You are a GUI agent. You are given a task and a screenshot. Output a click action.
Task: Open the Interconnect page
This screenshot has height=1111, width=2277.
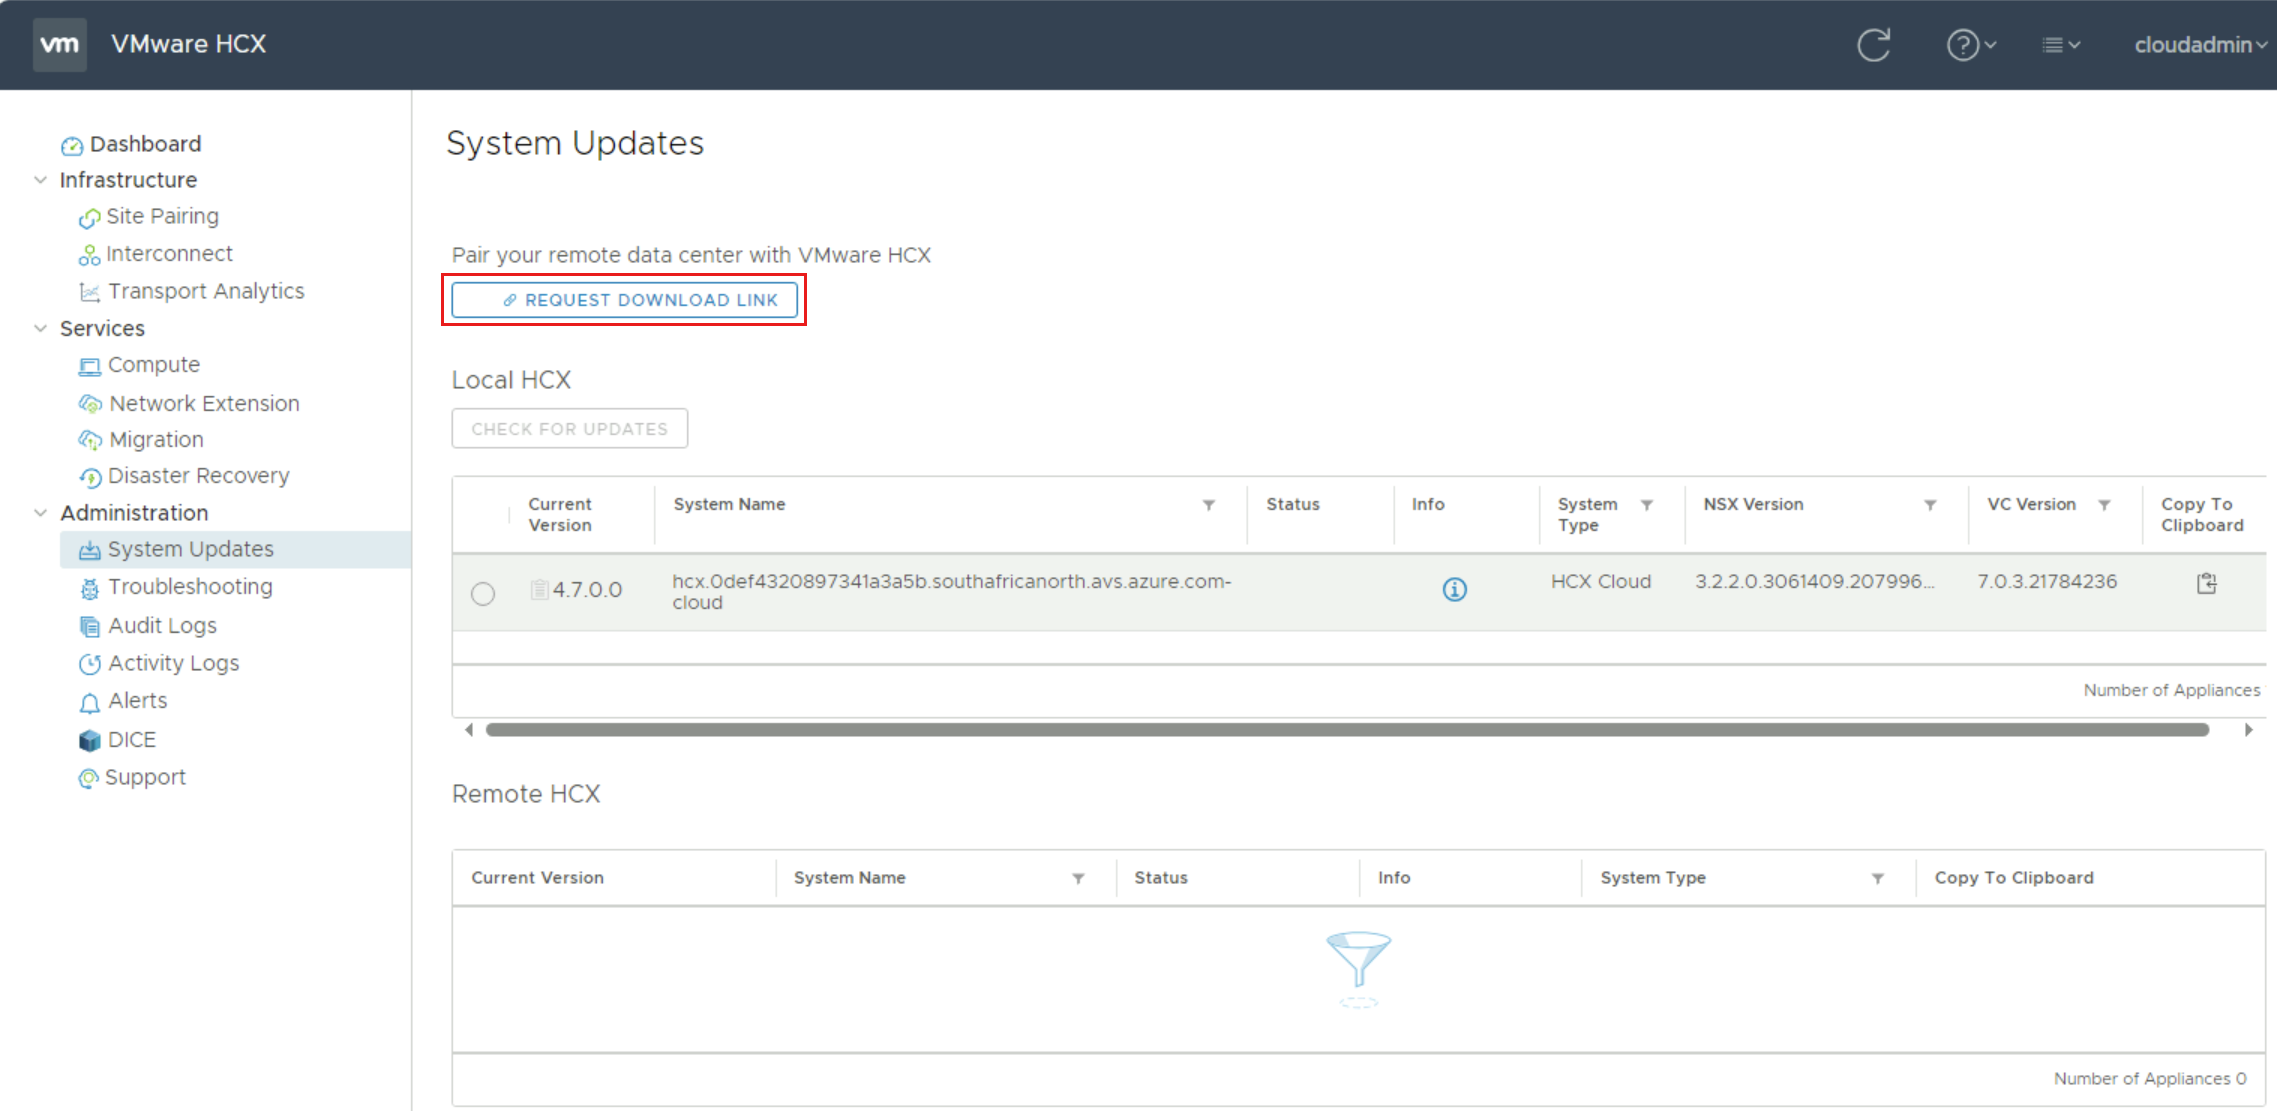point(170,253)
